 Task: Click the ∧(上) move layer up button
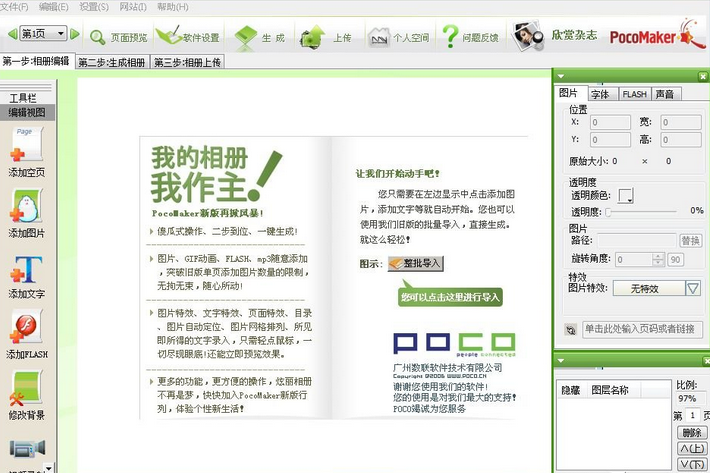pyautogui.click(x=692, y=449)
